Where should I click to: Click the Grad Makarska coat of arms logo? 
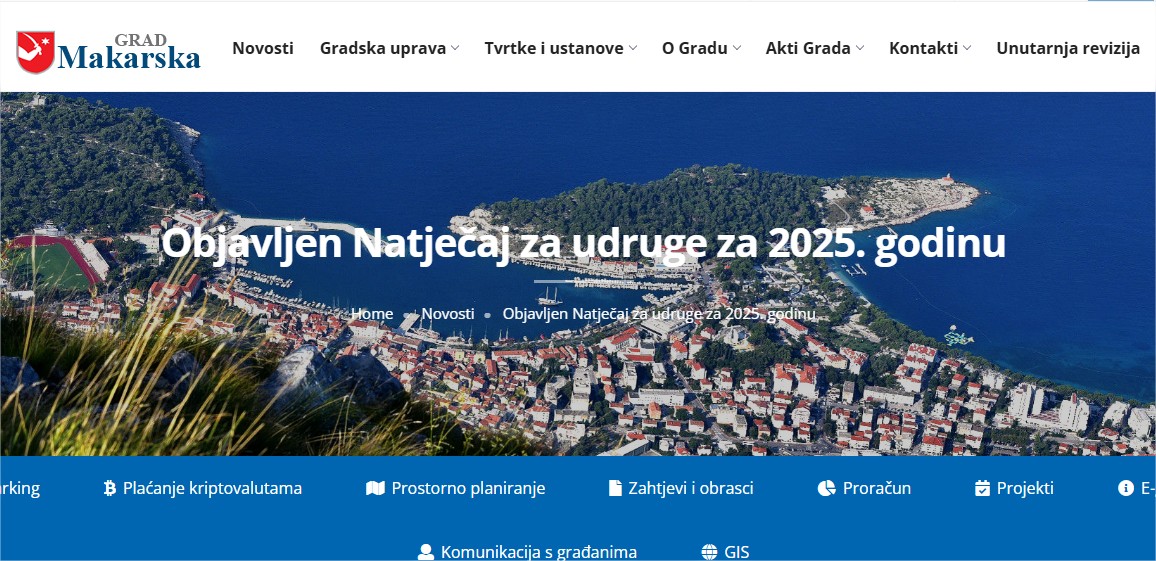click(35, 52)
